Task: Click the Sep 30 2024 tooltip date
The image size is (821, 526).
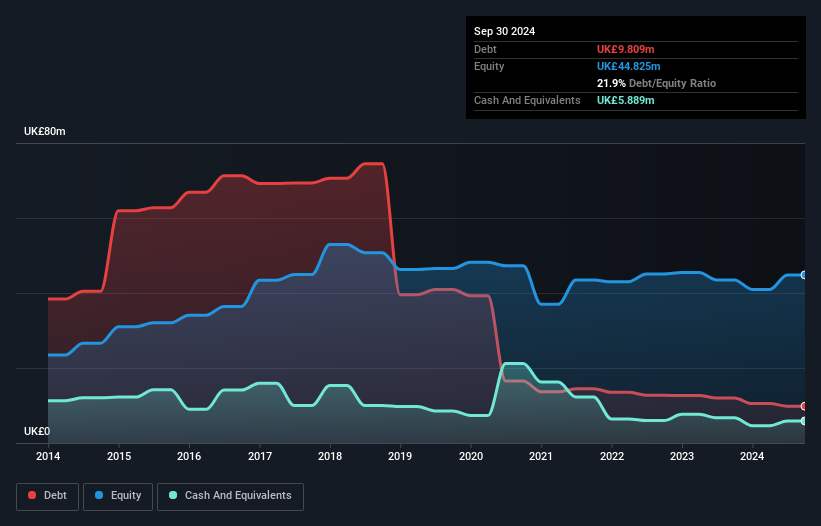Action: [504, 31]
